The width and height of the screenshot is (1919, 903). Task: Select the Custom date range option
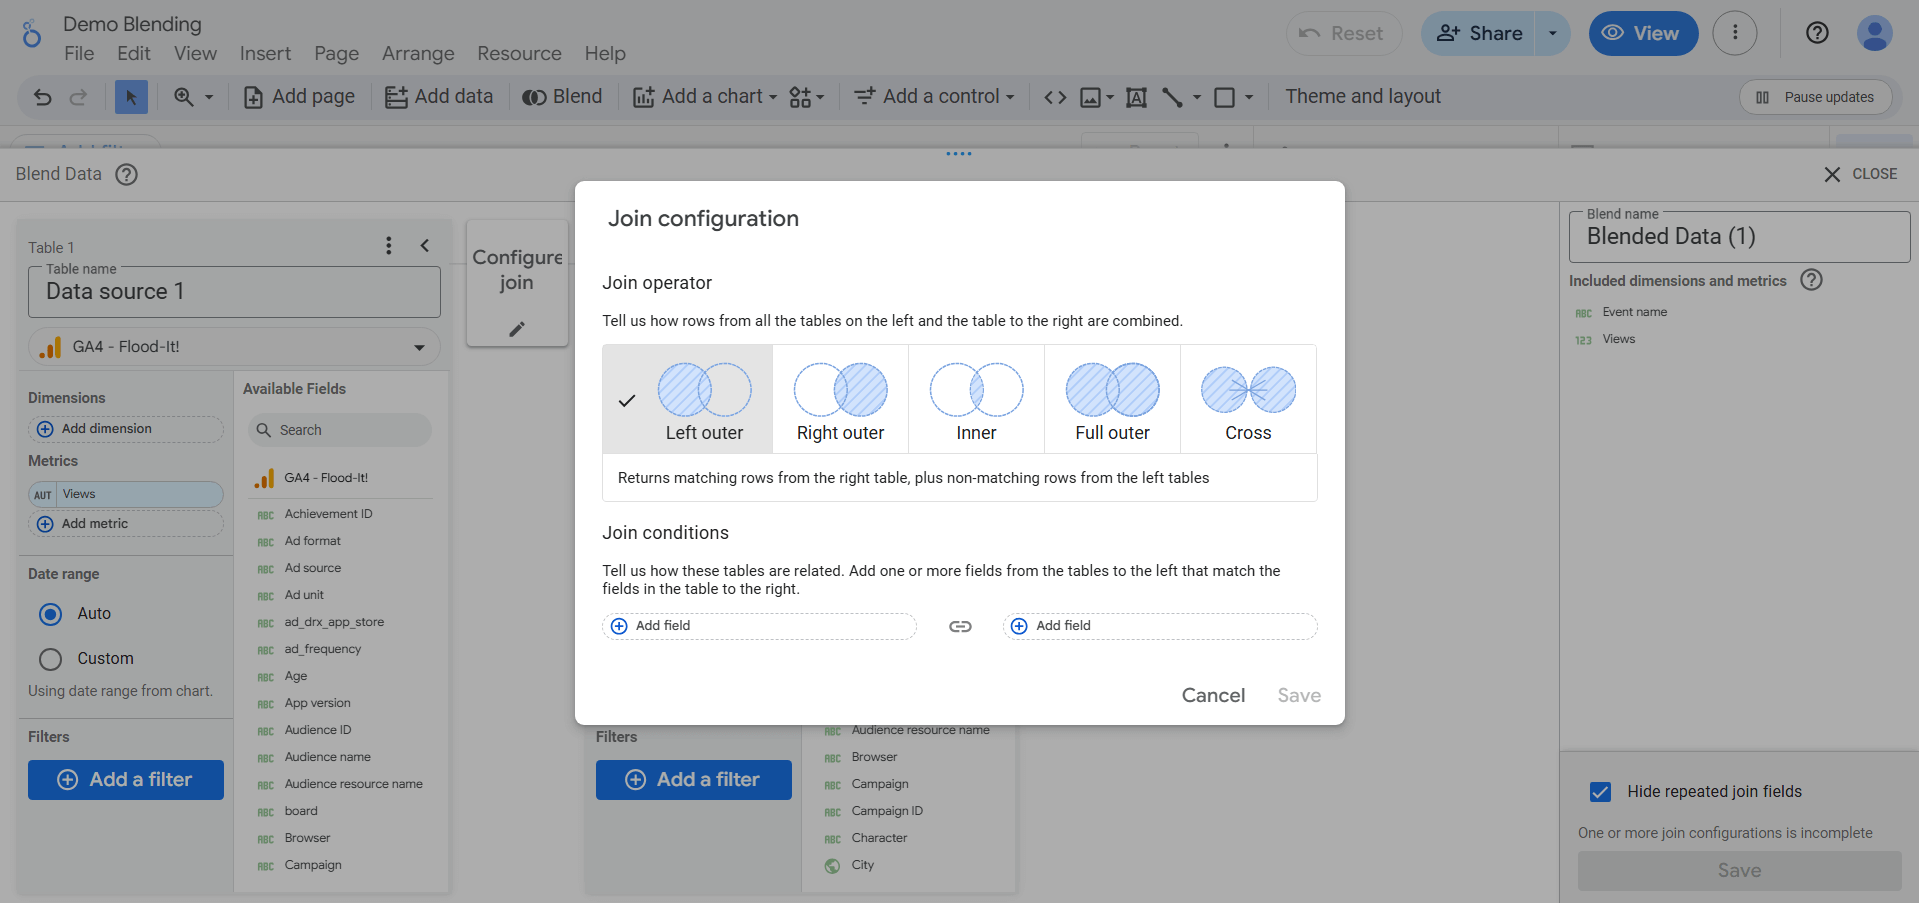point(51,659)
